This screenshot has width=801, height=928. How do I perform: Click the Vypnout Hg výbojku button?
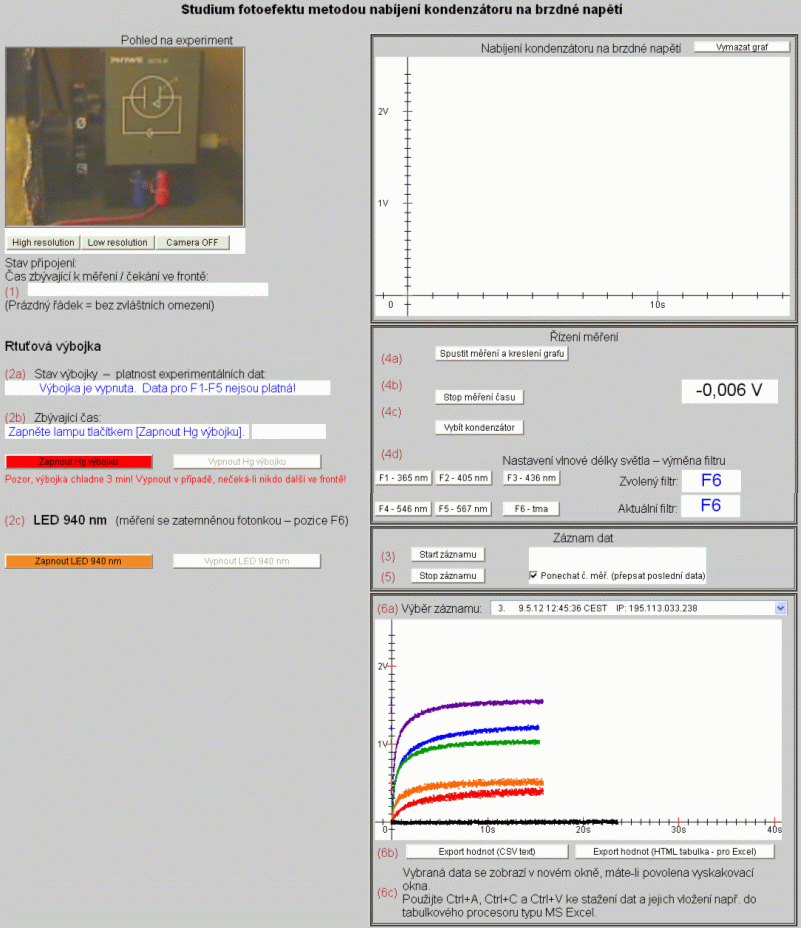pyautogui.click(x=247, y=462)
